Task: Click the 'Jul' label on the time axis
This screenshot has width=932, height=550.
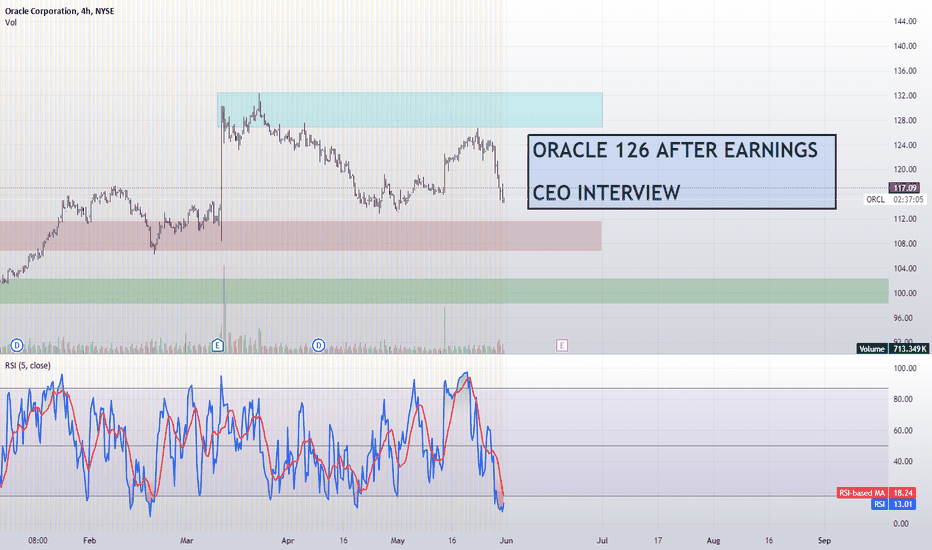Action: [602, 540]
